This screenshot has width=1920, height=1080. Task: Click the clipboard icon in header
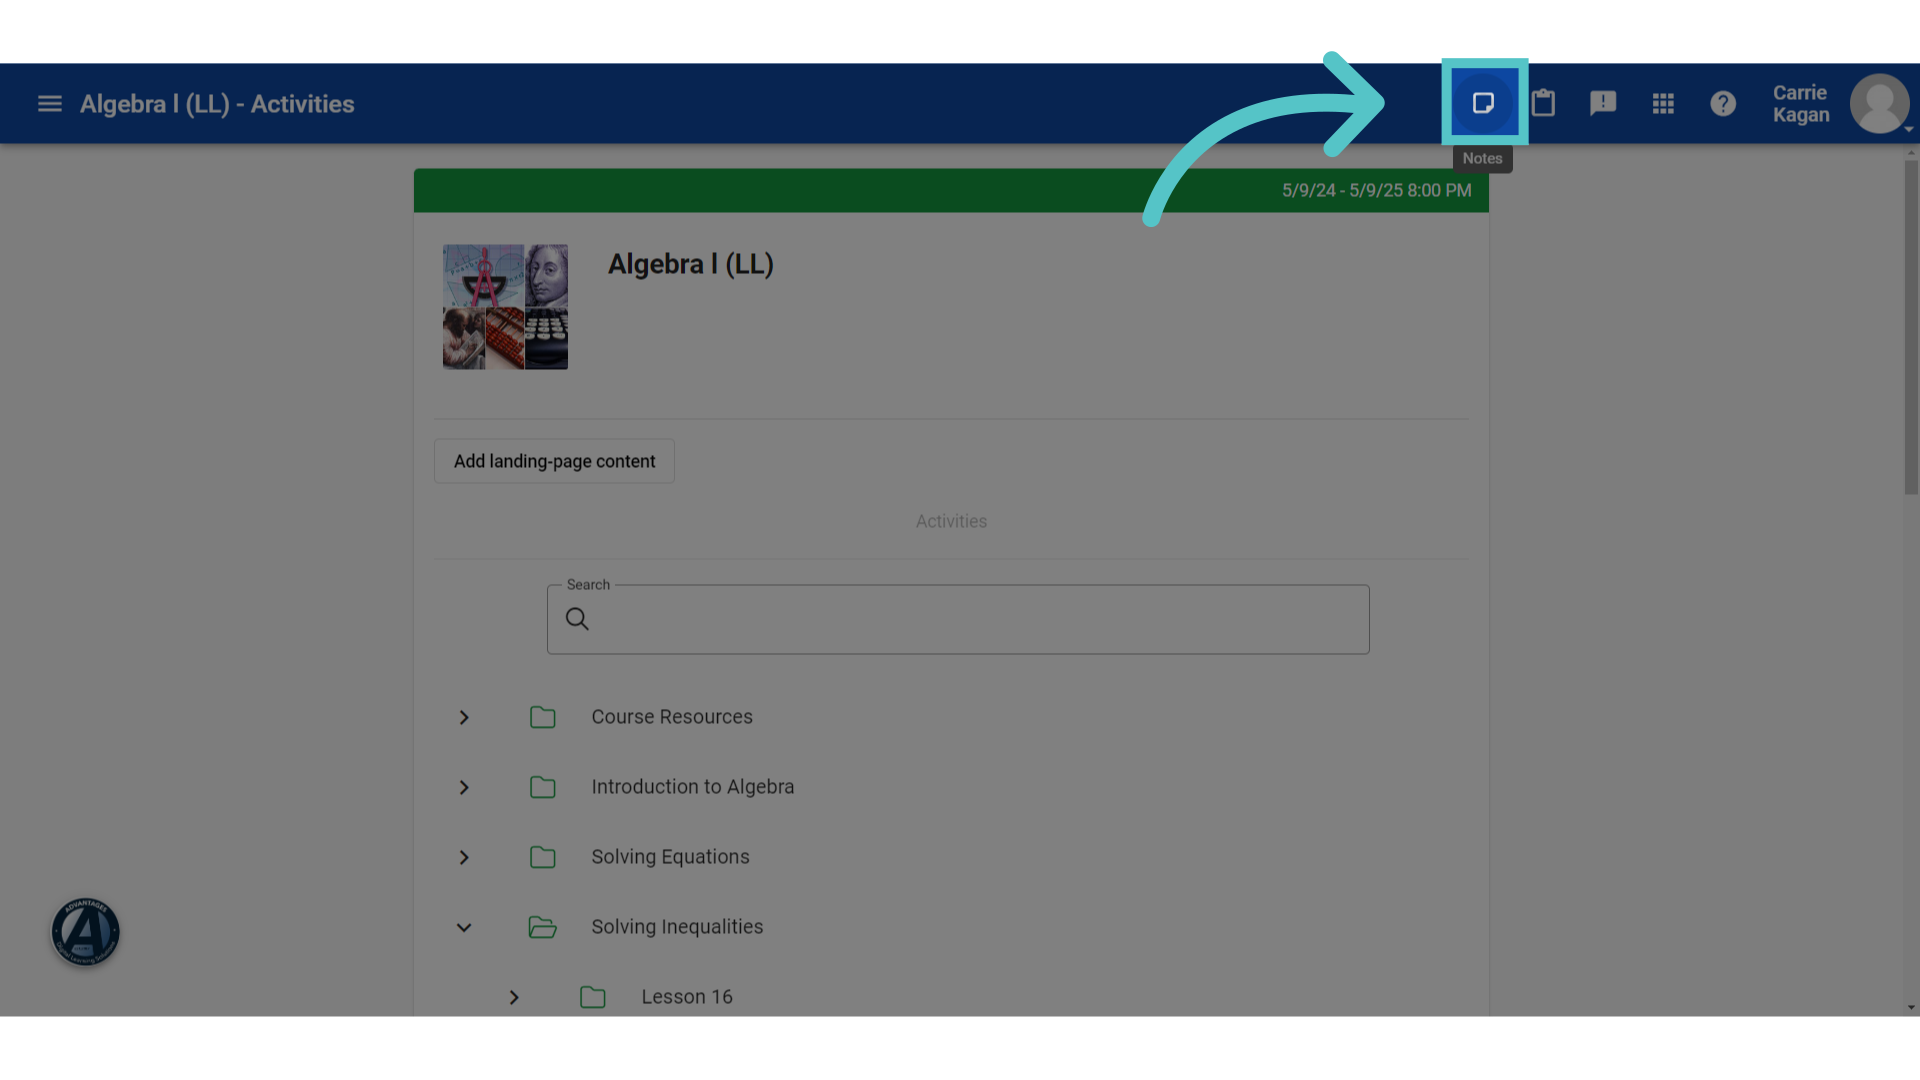tap(1543, 103)
